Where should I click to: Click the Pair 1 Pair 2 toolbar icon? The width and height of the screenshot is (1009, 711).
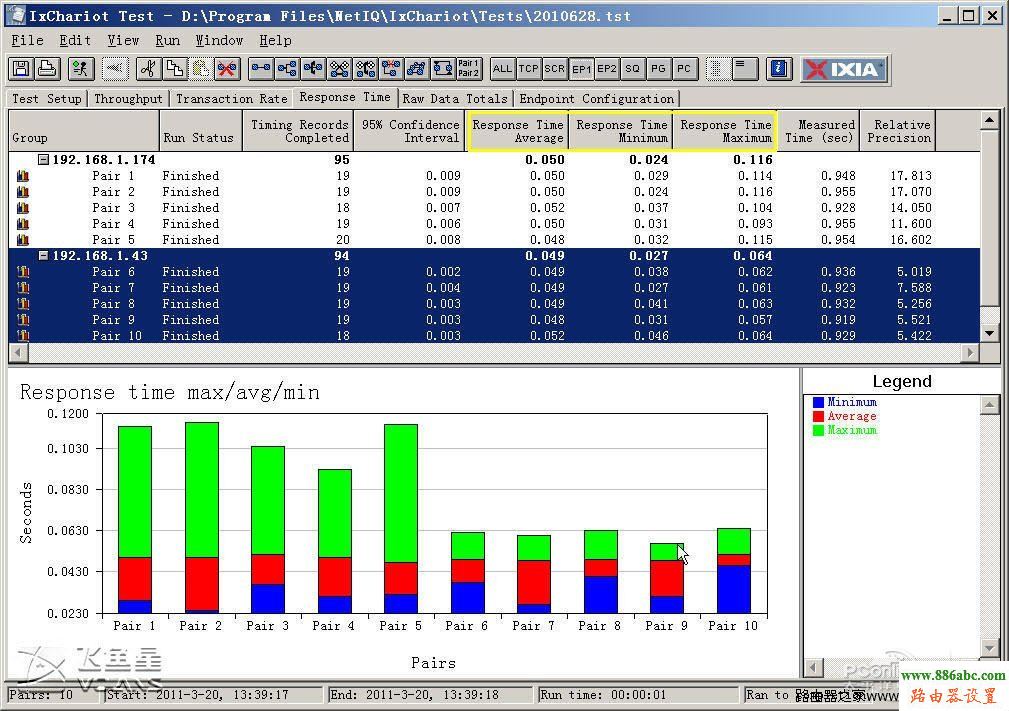point(468,69)
